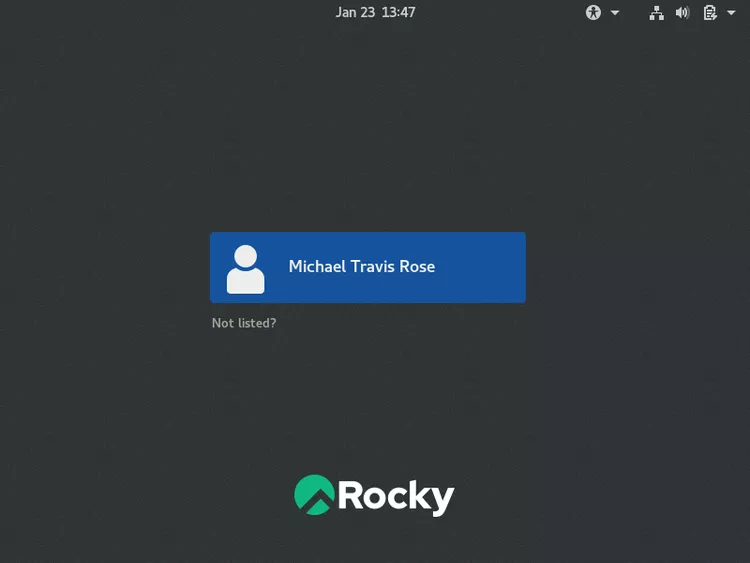The height and width of the screenshot is (563, 750).
Task: Click the user avatar icon for Michael Travis Rose
Action: click(x=245, y=269)
